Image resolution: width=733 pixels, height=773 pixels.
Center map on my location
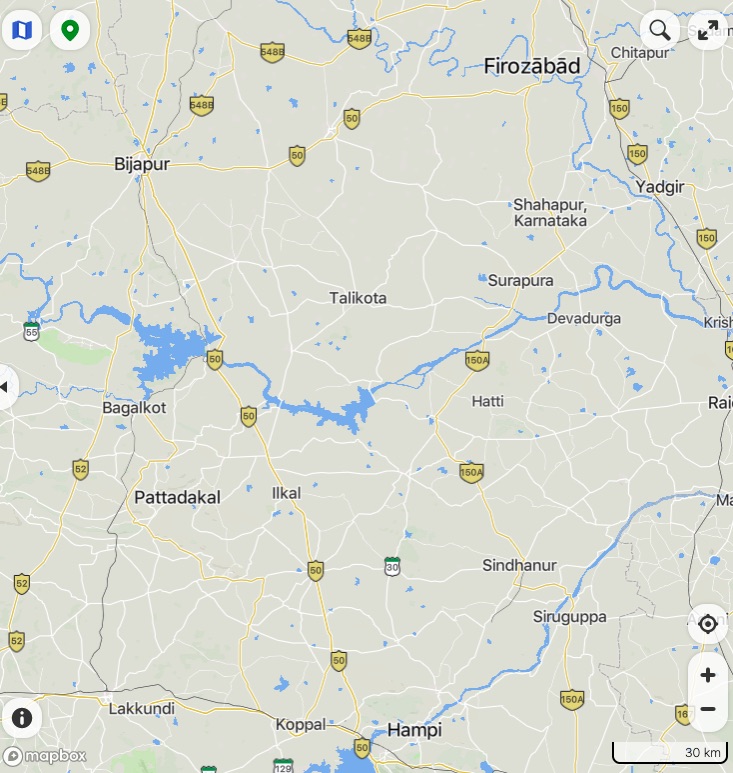[708, 624]
